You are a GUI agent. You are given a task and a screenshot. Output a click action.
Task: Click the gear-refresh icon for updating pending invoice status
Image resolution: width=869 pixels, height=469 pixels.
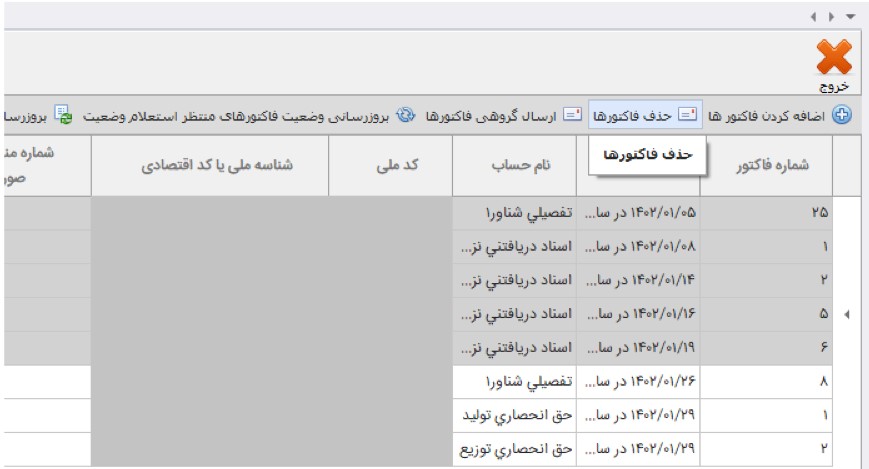pos(405,116)
